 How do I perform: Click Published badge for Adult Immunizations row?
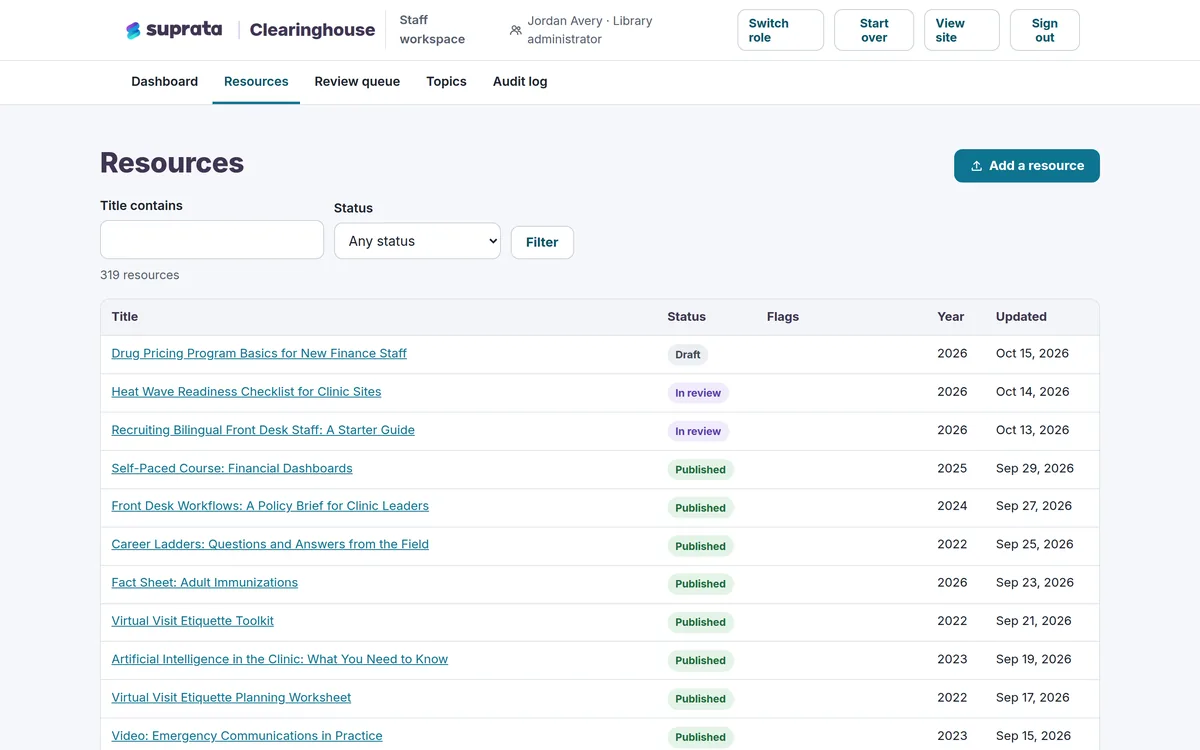coord(700,584)
